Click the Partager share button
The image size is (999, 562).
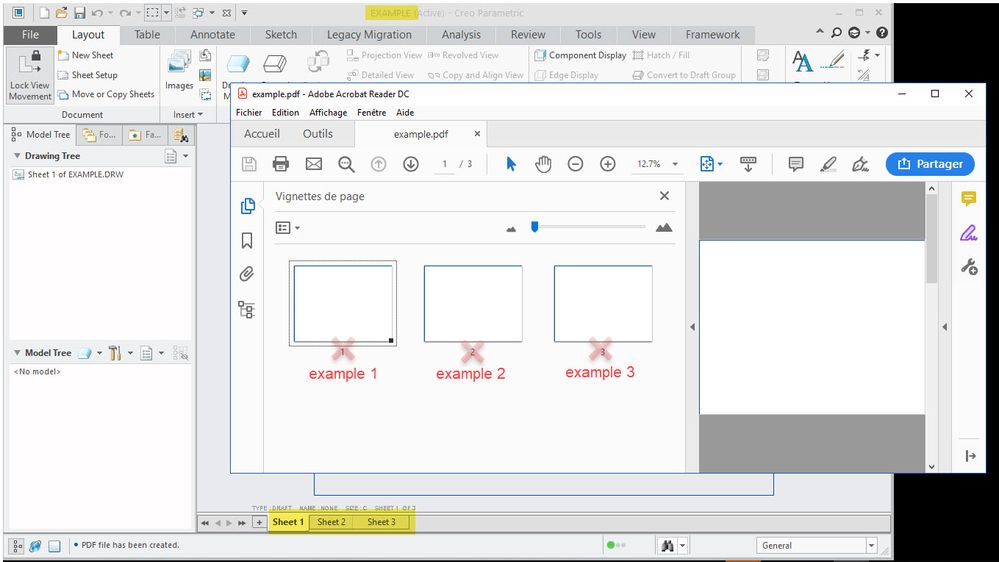[929, 164]
